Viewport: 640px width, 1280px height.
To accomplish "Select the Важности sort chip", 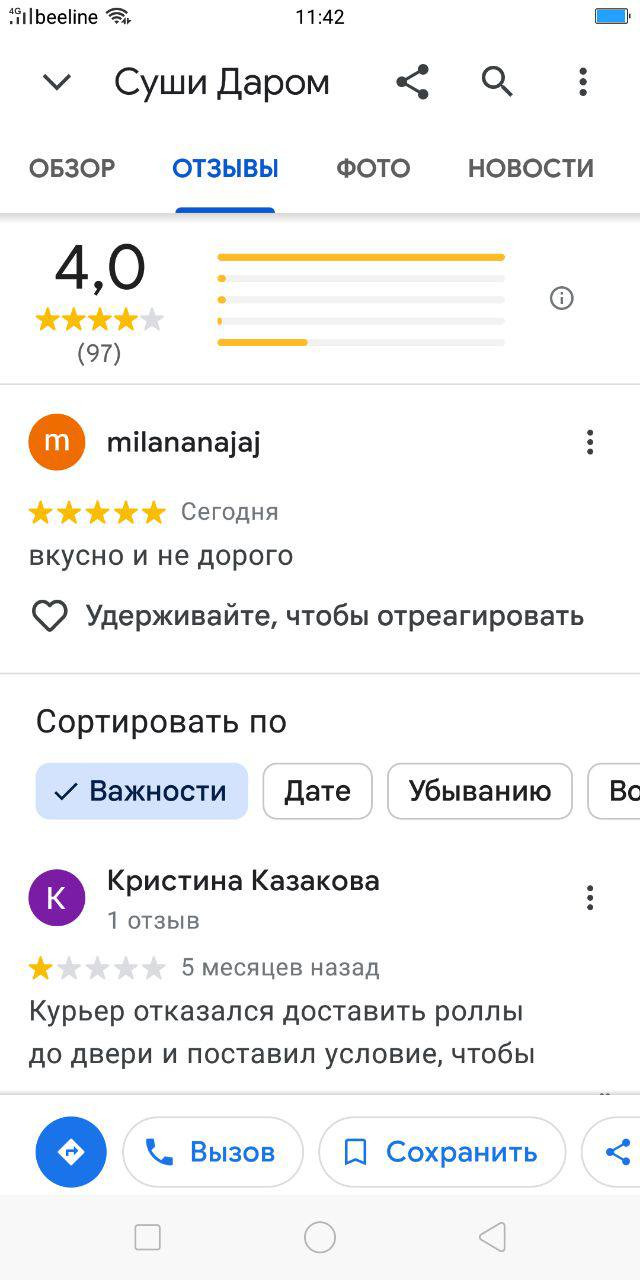I will (142, 791).
